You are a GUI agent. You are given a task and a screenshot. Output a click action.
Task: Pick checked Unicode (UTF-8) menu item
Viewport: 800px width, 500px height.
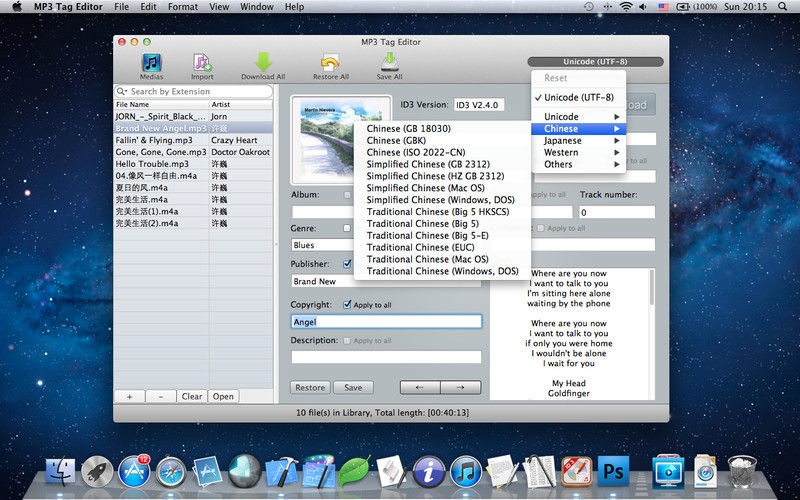579,97
